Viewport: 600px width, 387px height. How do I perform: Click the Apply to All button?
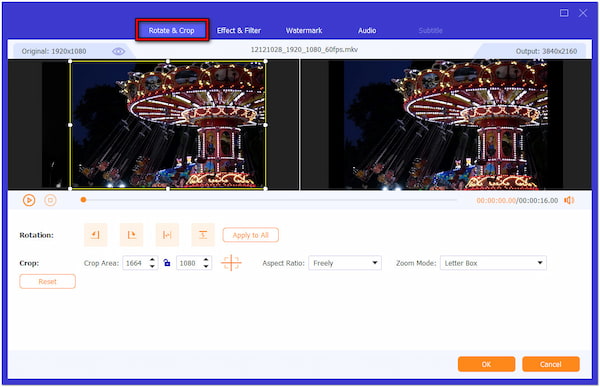(x=251, y=235)
